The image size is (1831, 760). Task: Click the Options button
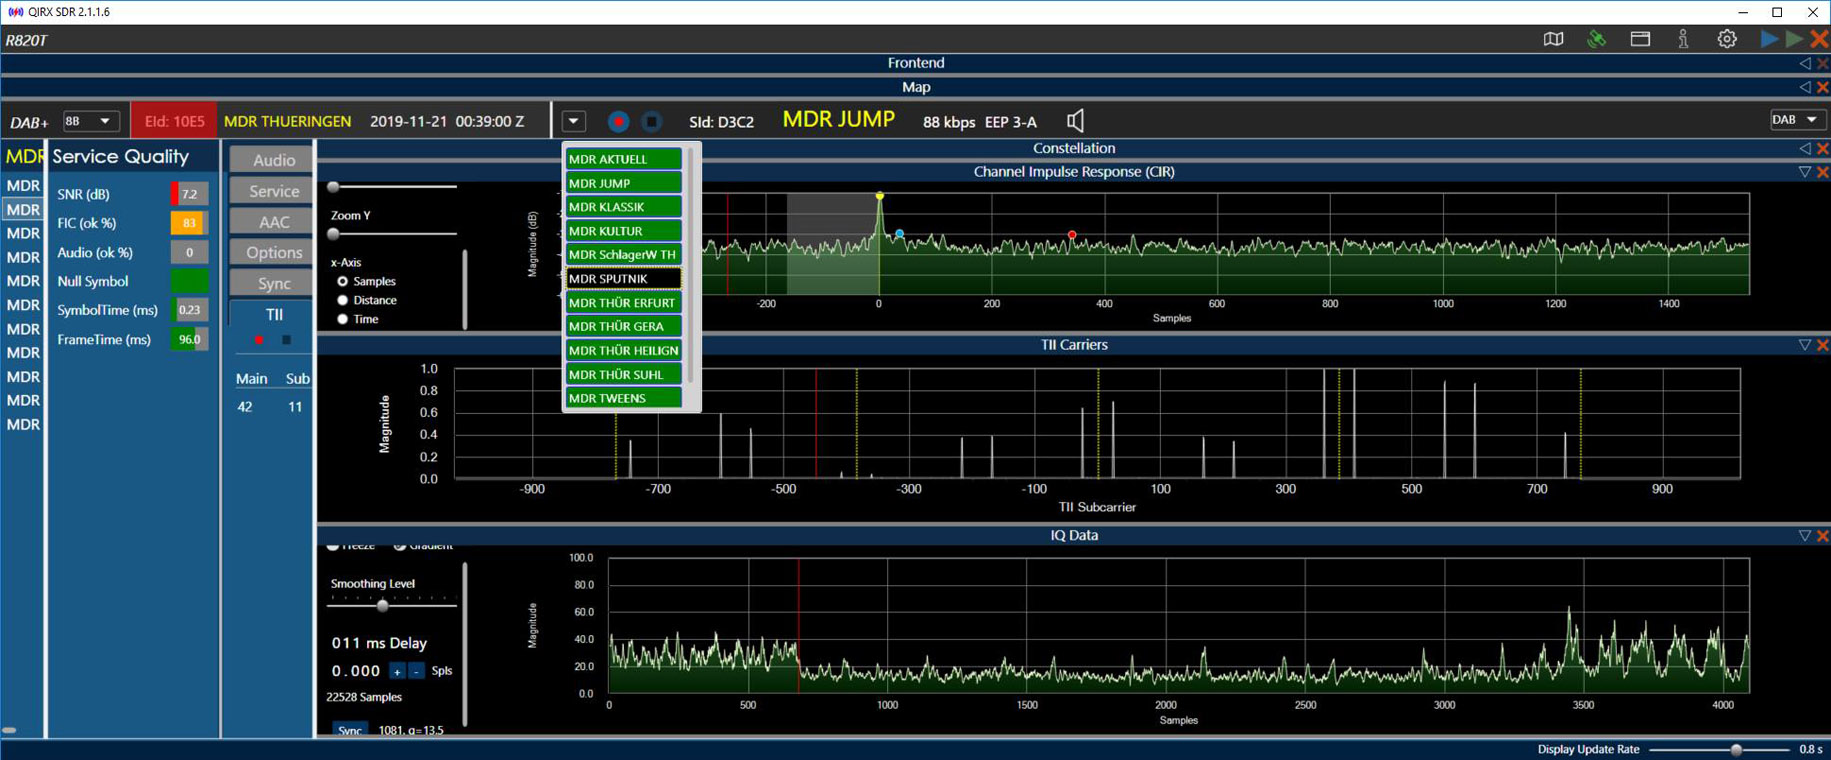[273, 252]
